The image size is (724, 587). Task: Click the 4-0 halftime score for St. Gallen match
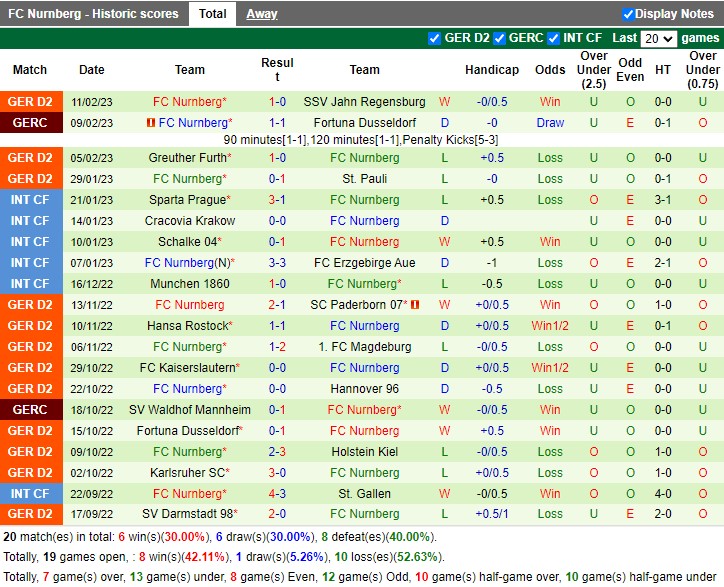click(663, 494)
